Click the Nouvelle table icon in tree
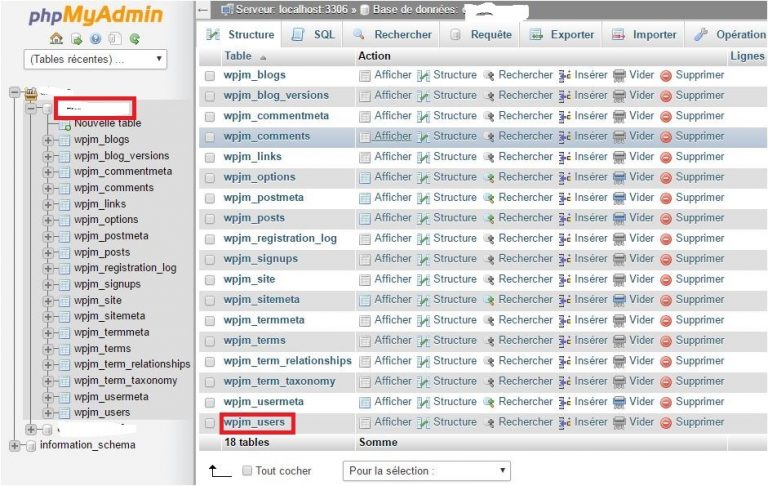Screen dimensions: 768x486 click(65, 125)
